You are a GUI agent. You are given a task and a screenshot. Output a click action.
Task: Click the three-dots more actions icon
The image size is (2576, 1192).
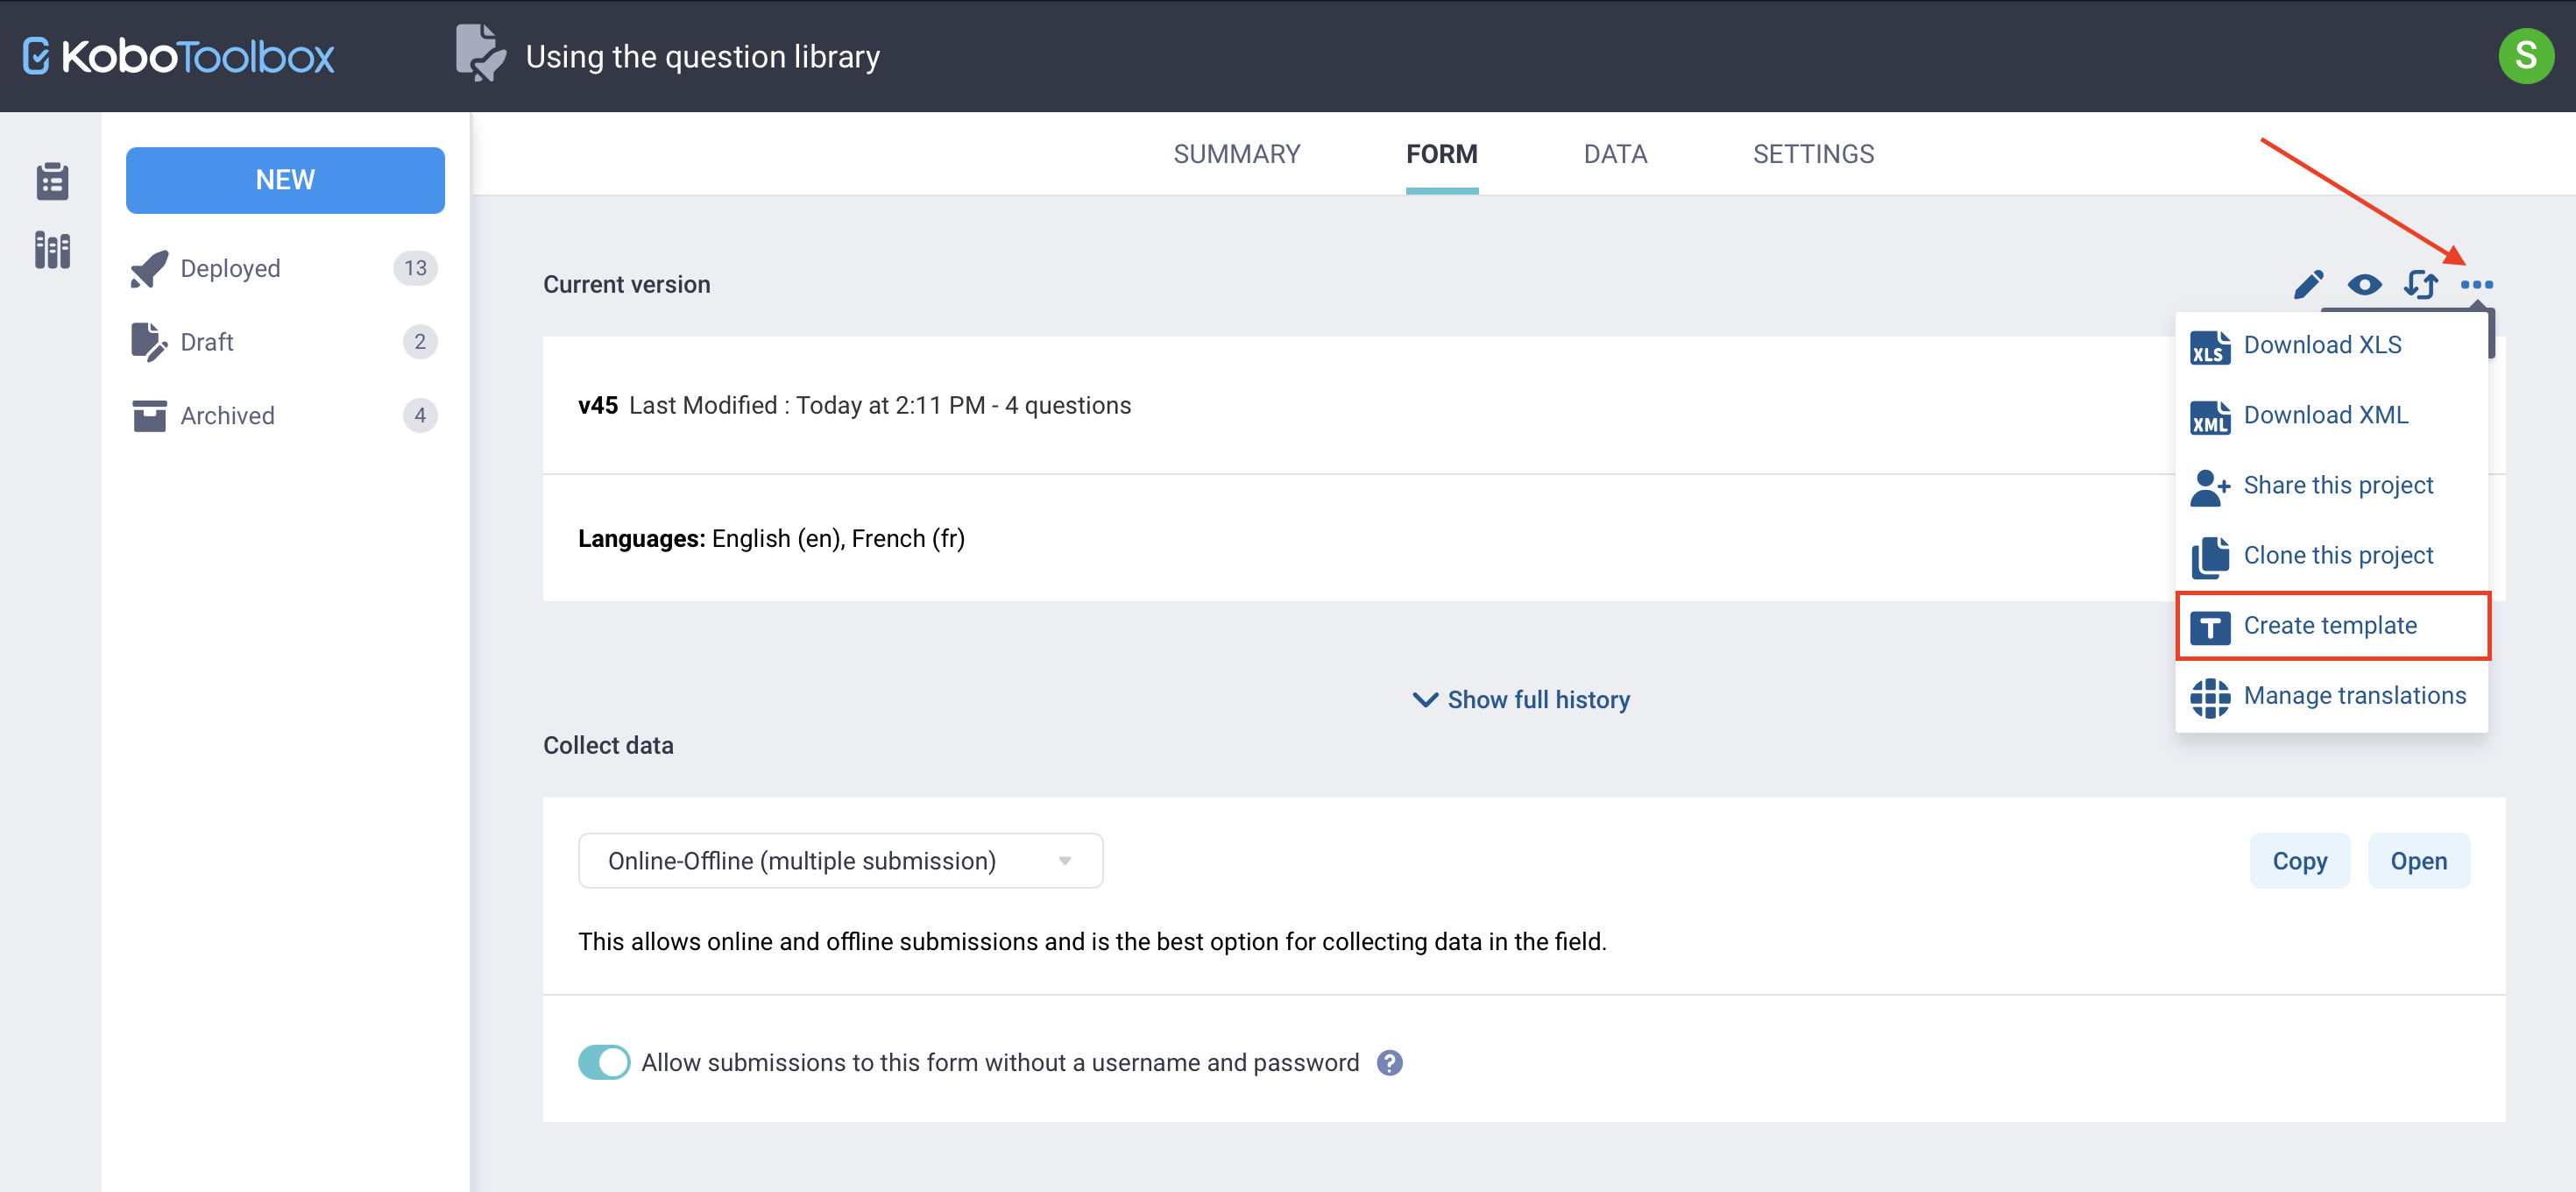pyautogui.click(x=2476, y=285)
